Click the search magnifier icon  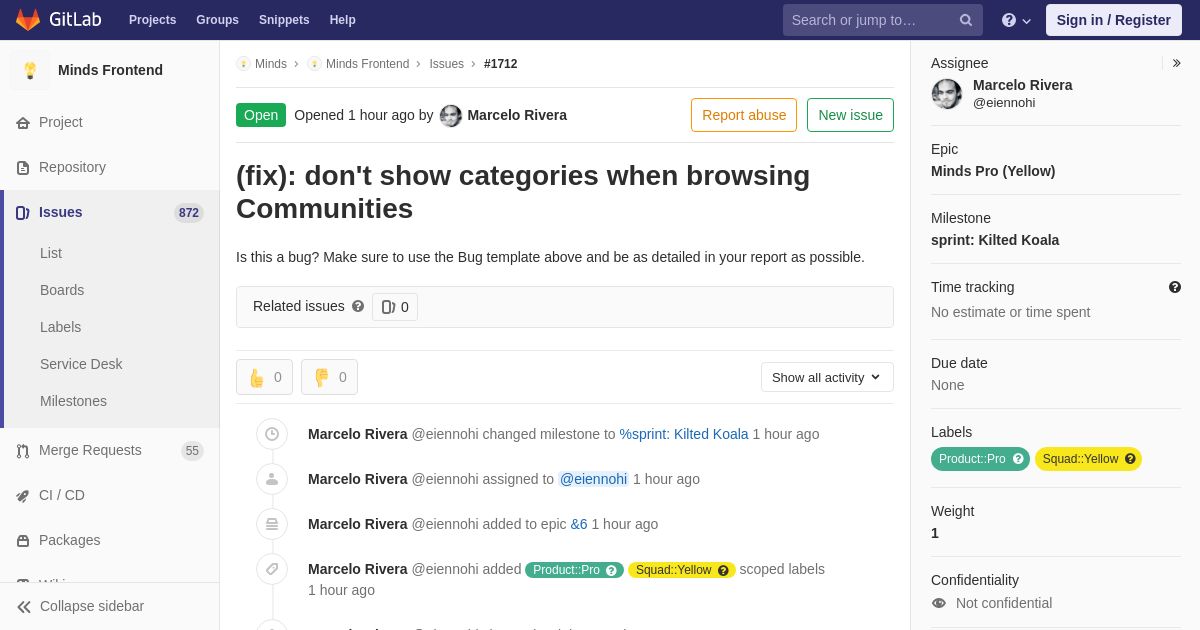coord(966,20)
